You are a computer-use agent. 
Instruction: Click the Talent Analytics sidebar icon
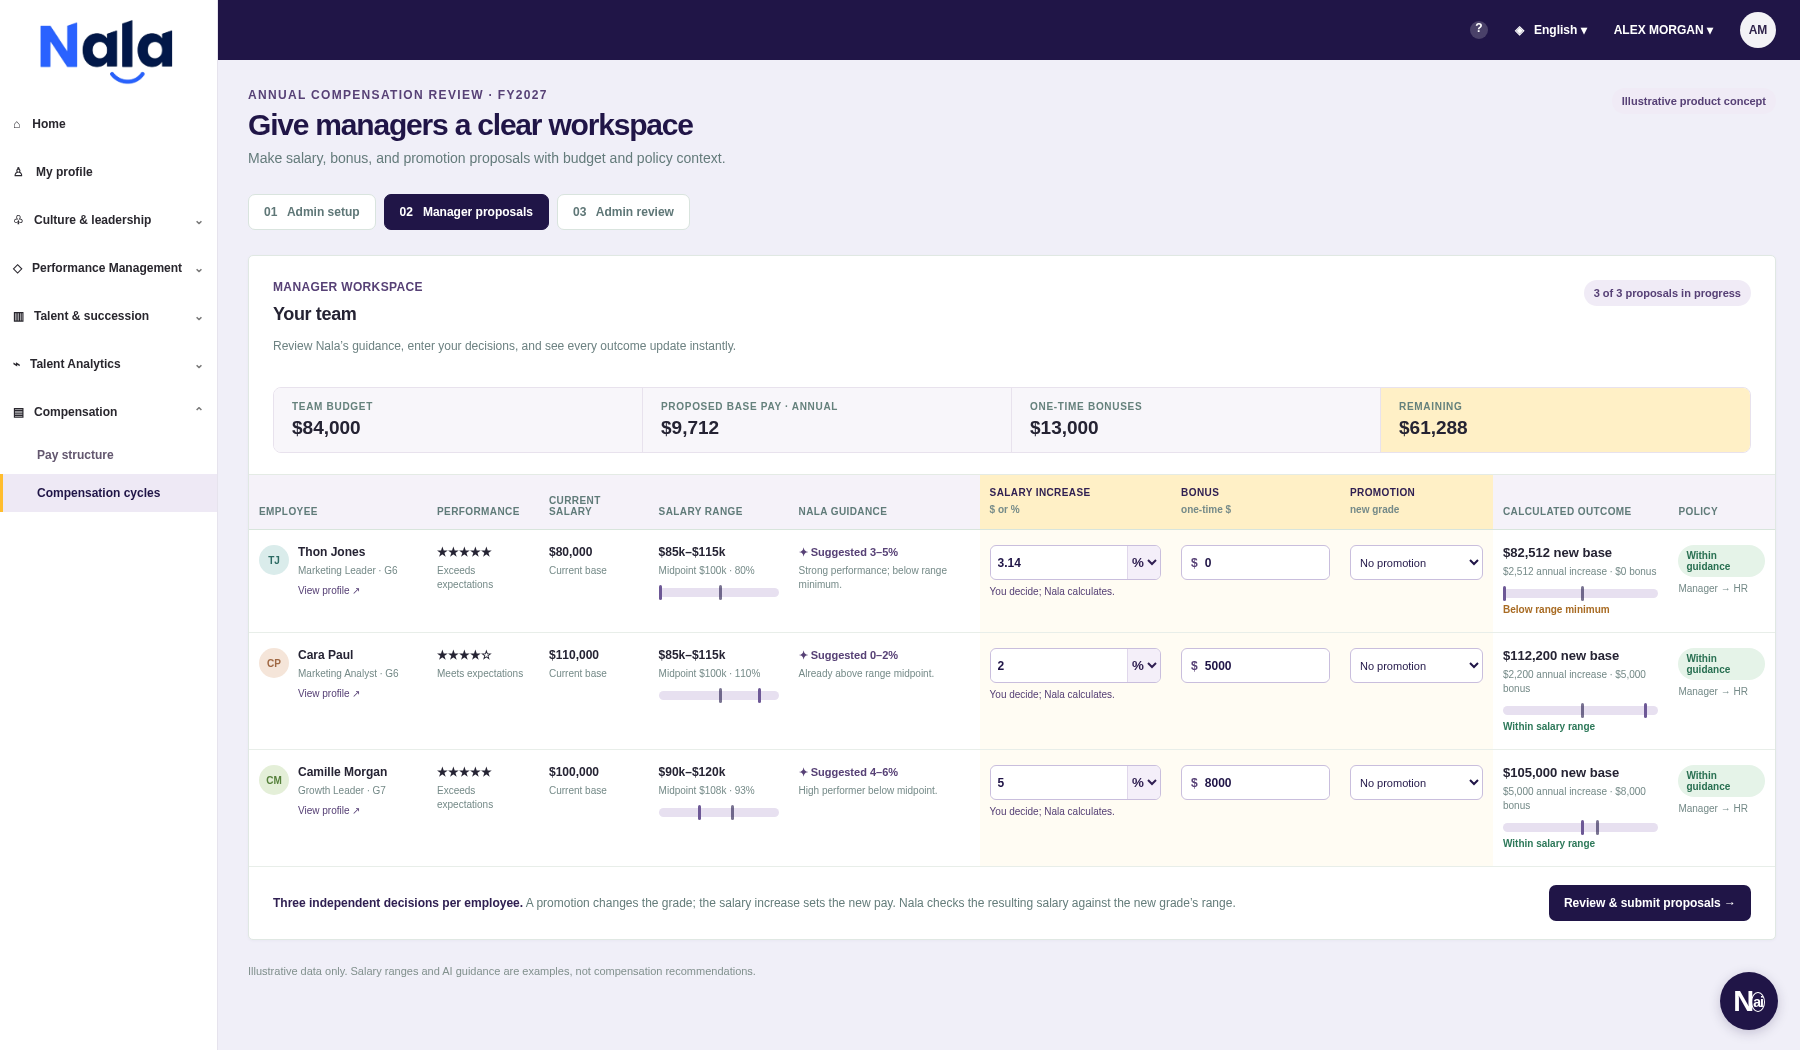(x=16, y=364)
